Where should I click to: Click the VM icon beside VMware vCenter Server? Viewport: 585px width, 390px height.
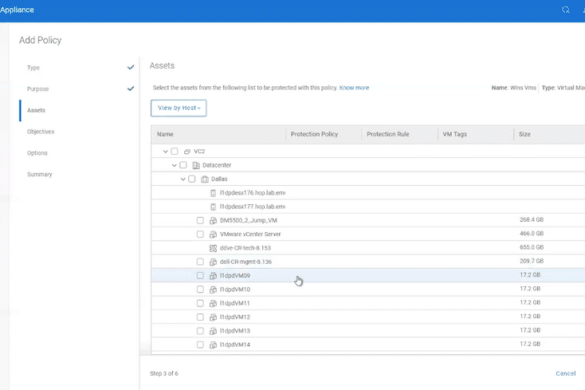click(x=213, y=234)
